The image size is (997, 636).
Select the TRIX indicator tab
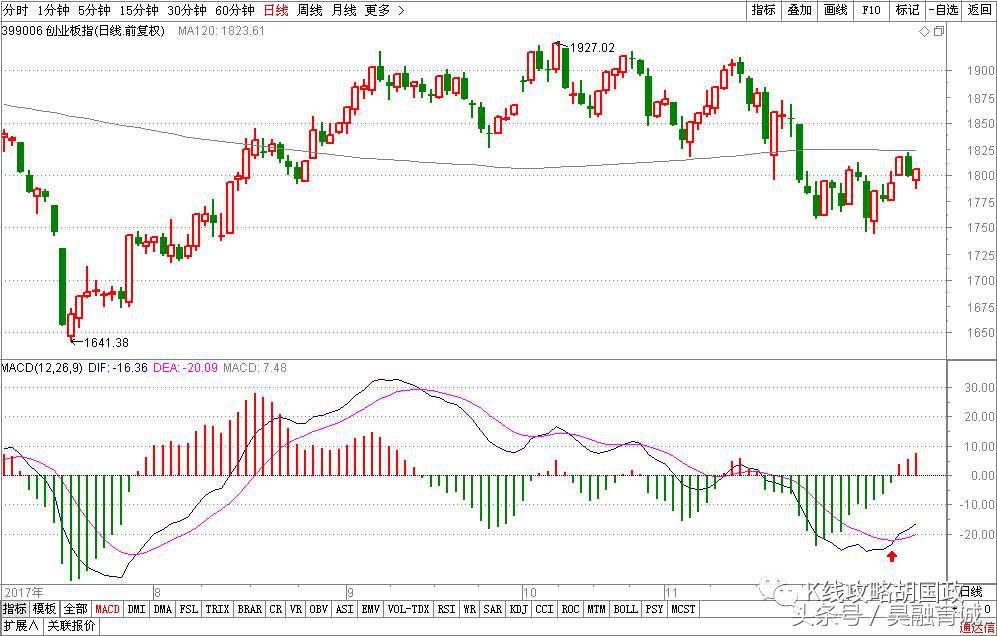(217, 609)
